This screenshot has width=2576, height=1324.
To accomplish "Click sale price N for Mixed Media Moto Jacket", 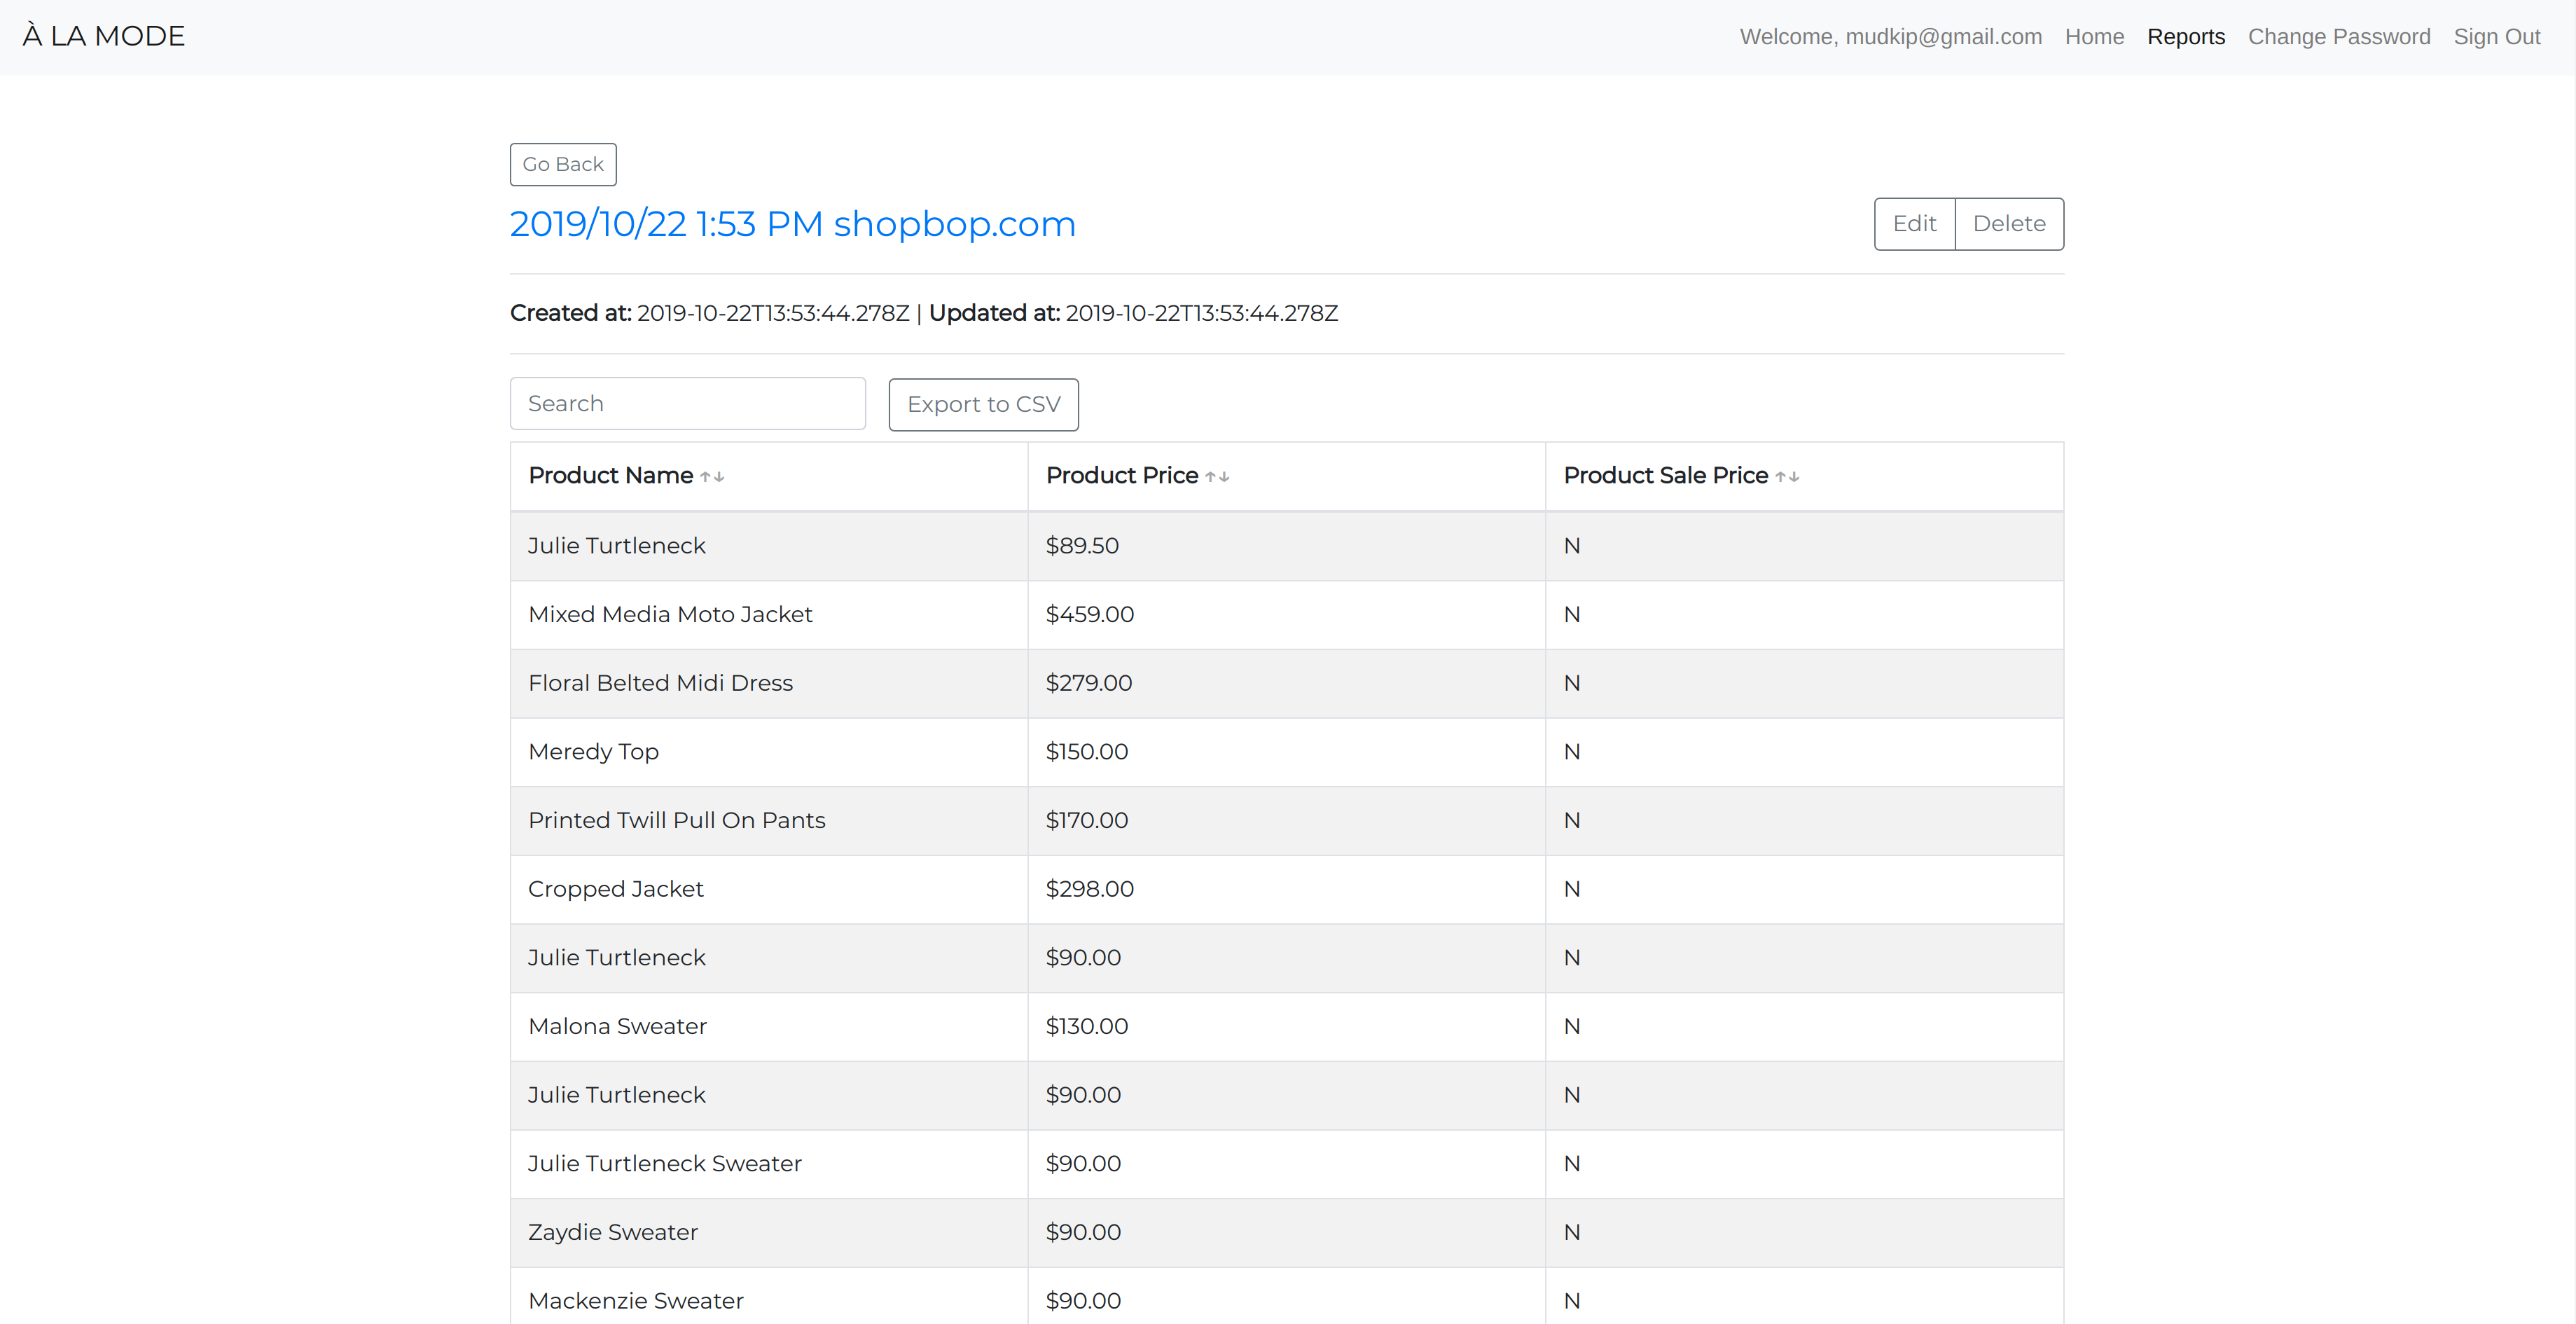I will [1804, 615].
